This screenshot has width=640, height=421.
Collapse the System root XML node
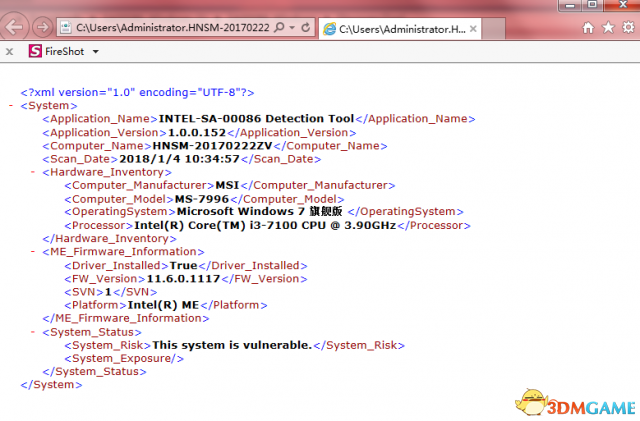pyautogui.click(x=11, y=105)
